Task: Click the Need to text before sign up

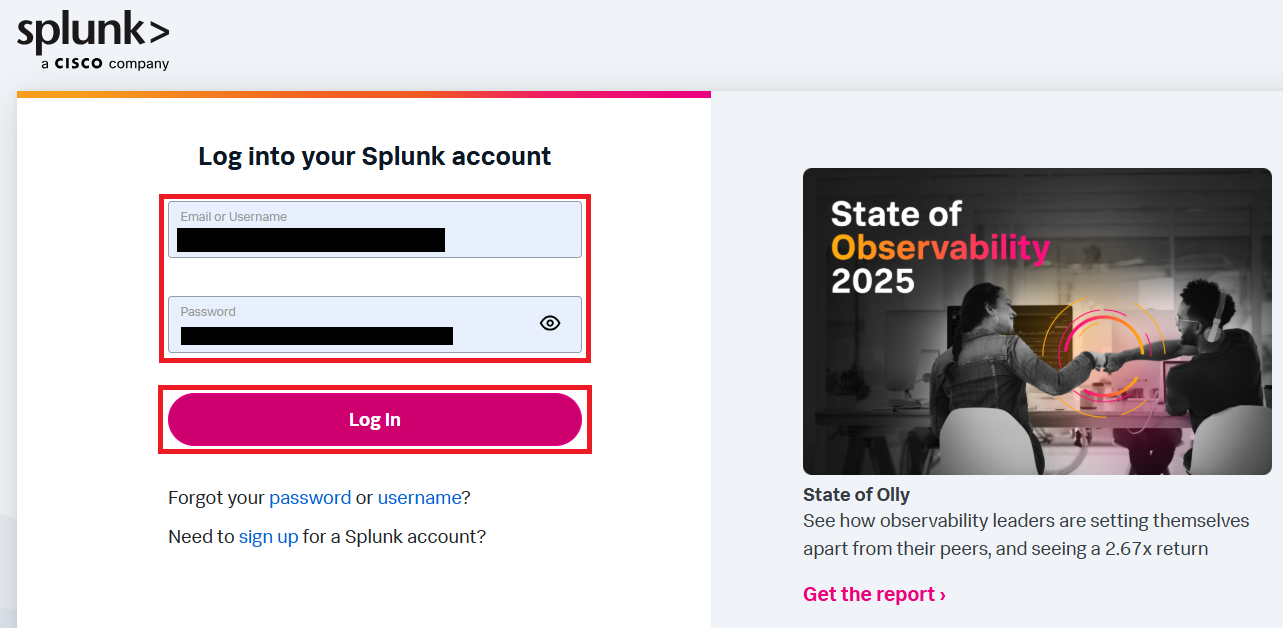Action: tap(201, 537)
